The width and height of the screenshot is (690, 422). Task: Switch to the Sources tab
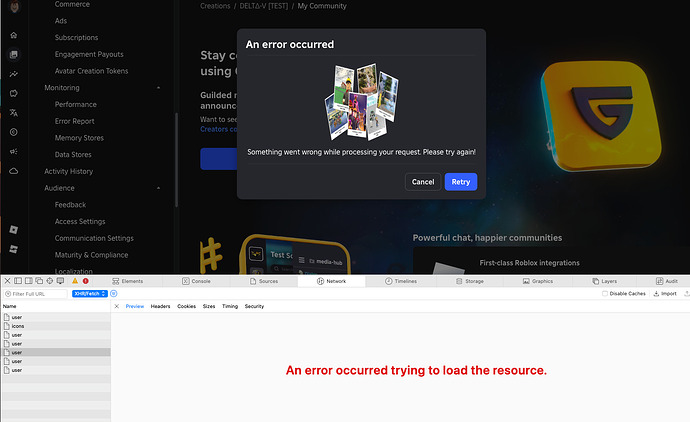click(264, 281)
